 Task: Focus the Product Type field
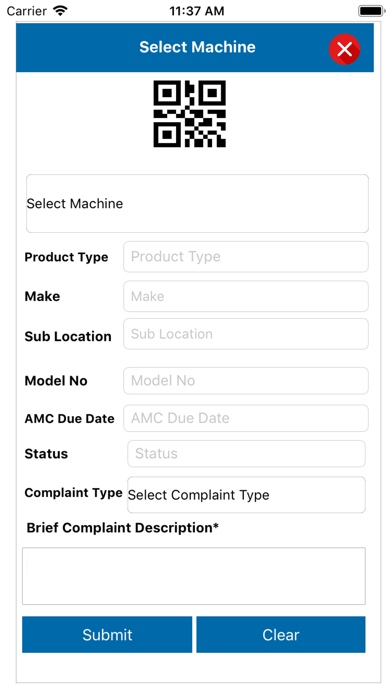(246, 257)
